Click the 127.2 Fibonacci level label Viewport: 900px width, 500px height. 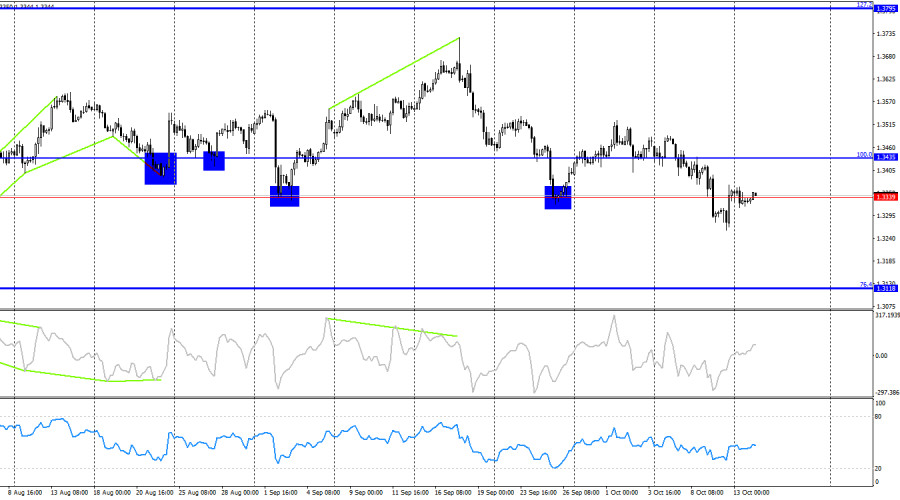click(x=864, y=5)
